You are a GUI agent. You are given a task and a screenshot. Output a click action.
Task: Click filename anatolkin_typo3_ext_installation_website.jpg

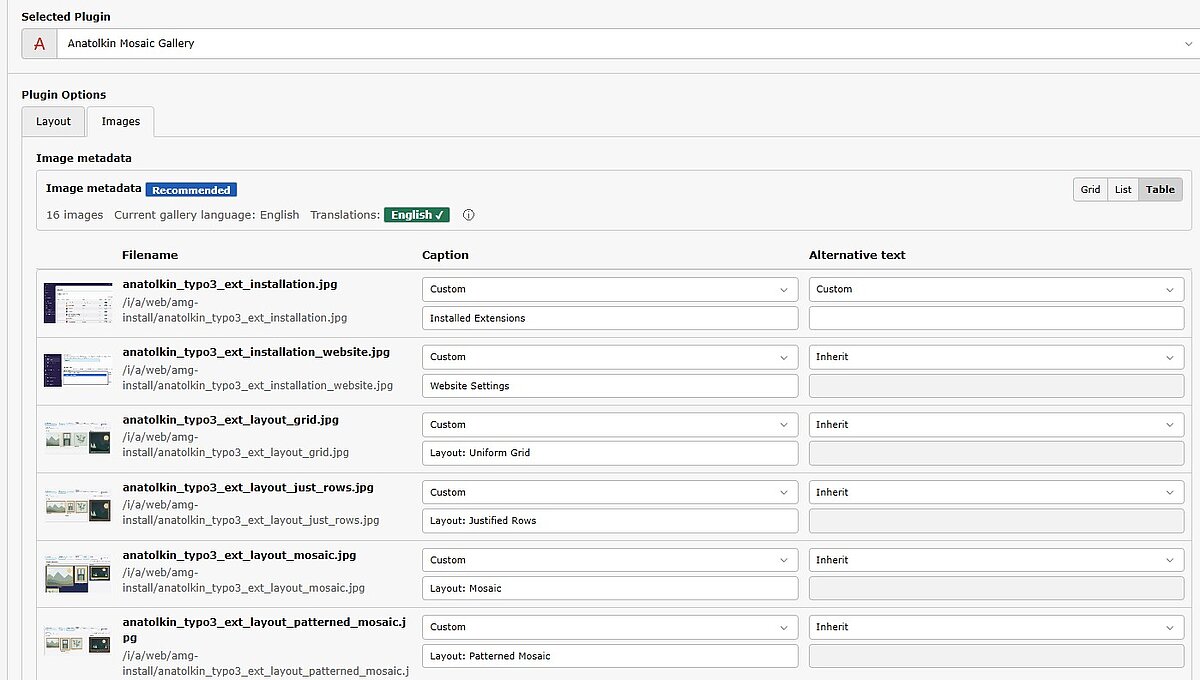point(256,352)
